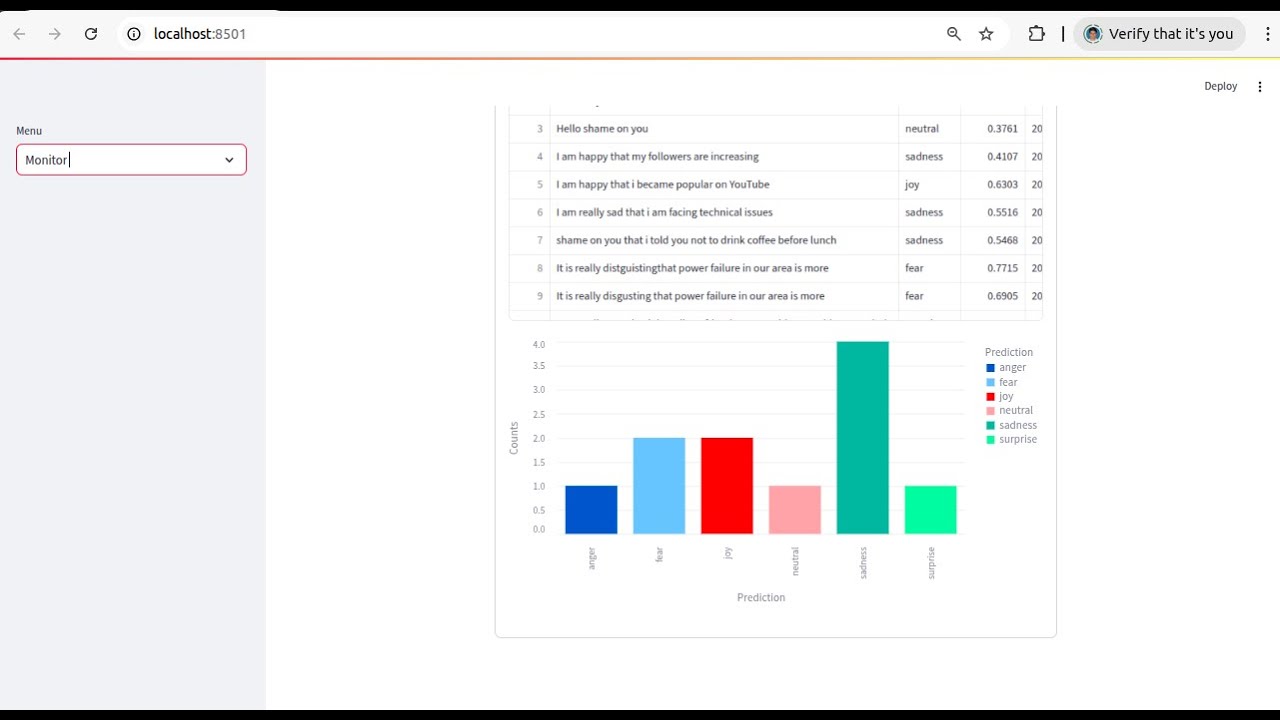Select 'I am happy that my followers are increasing'
Image resolution: width=1280 pixels, height=720 pixels.
[x=724, y=157]
